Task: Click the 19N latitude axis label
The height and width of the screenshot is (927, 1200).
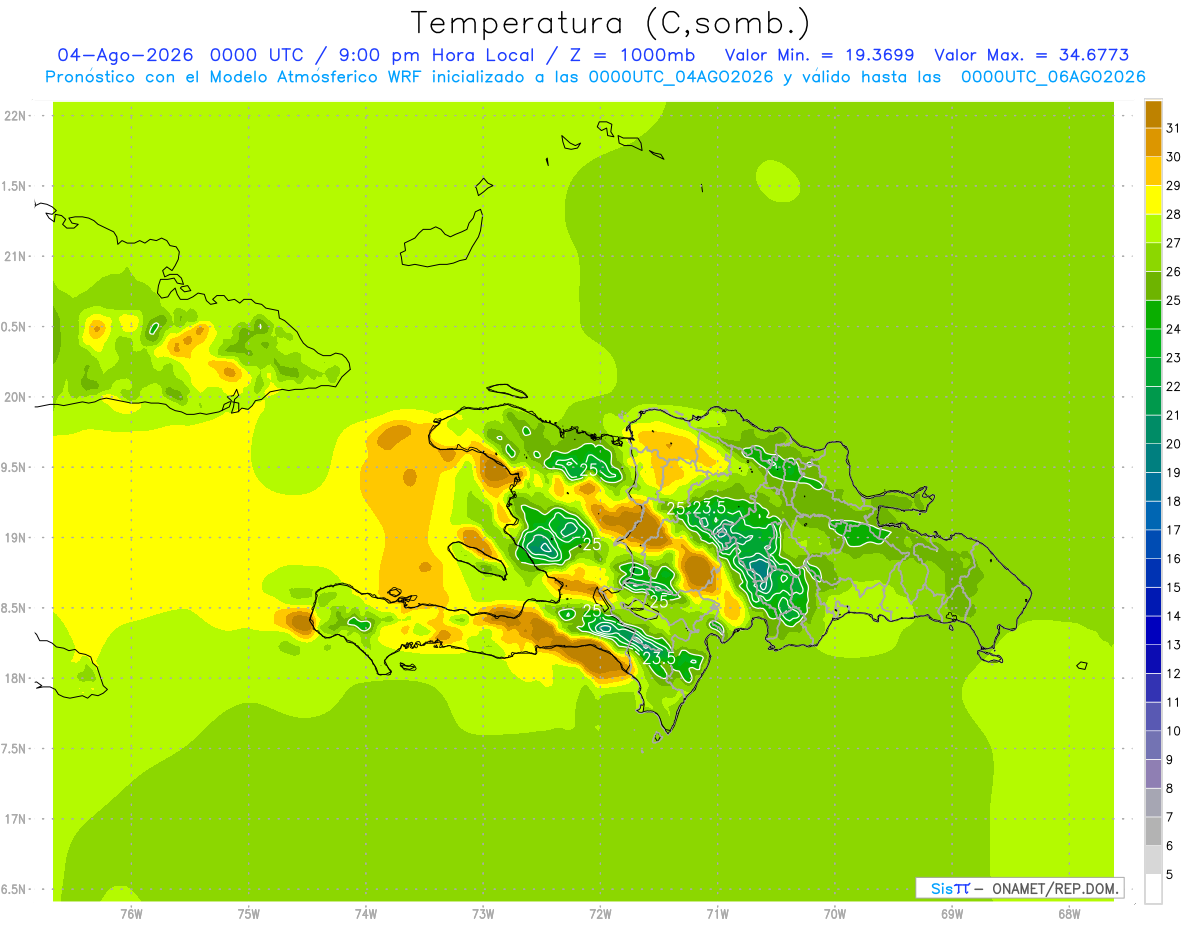Action: pos(15,538)
